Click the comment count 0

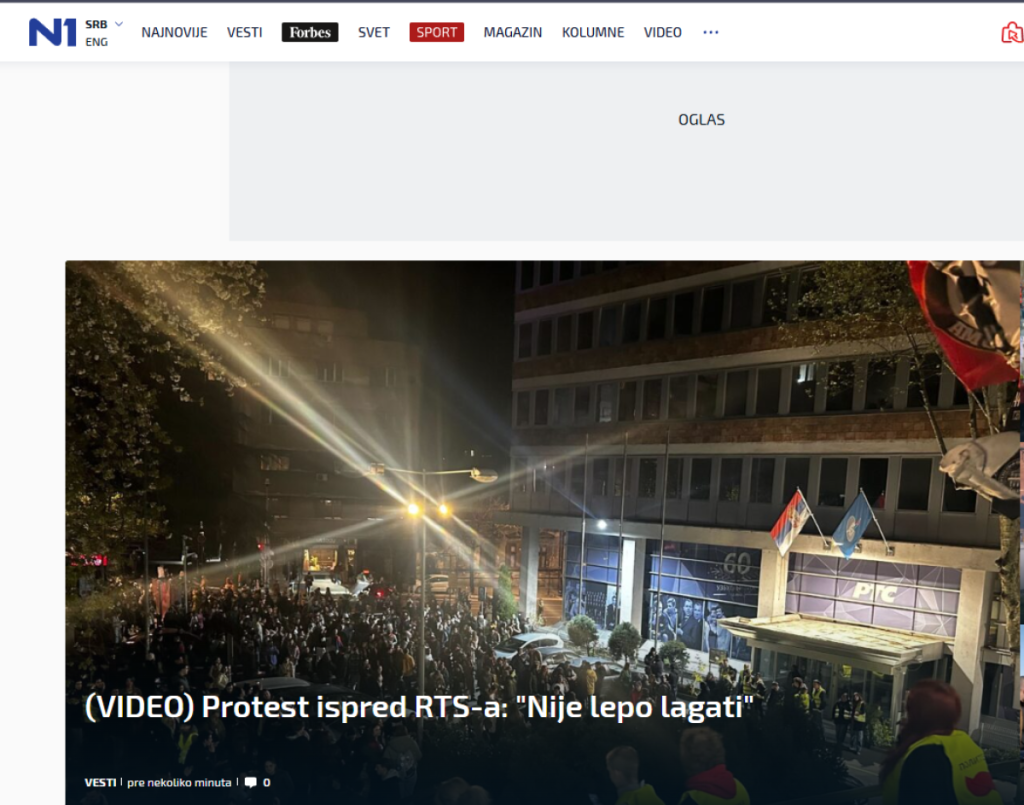tap(266, 782)
